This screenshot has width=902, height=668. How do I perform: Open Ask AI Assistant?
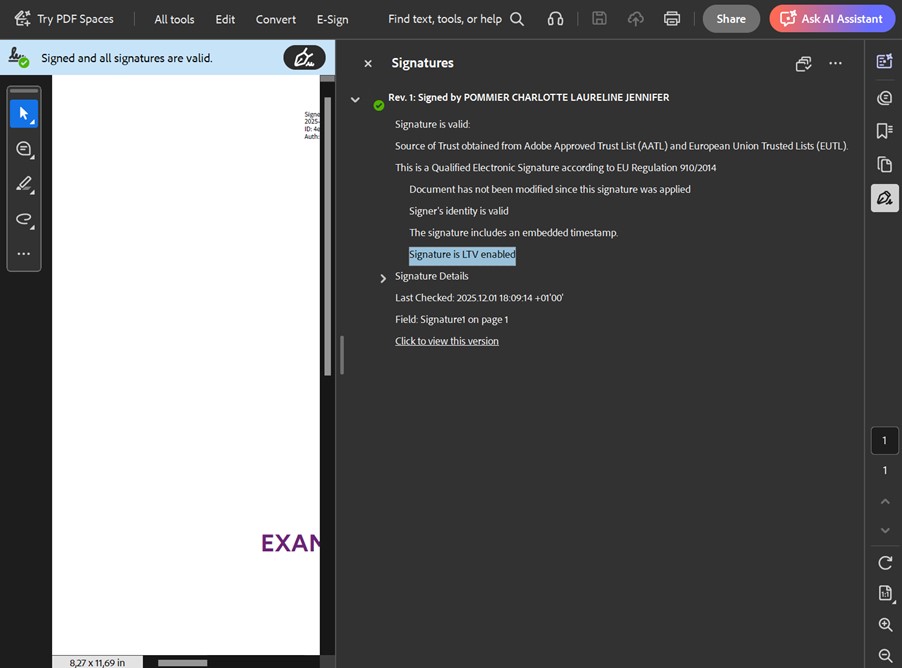click(832, 19)
